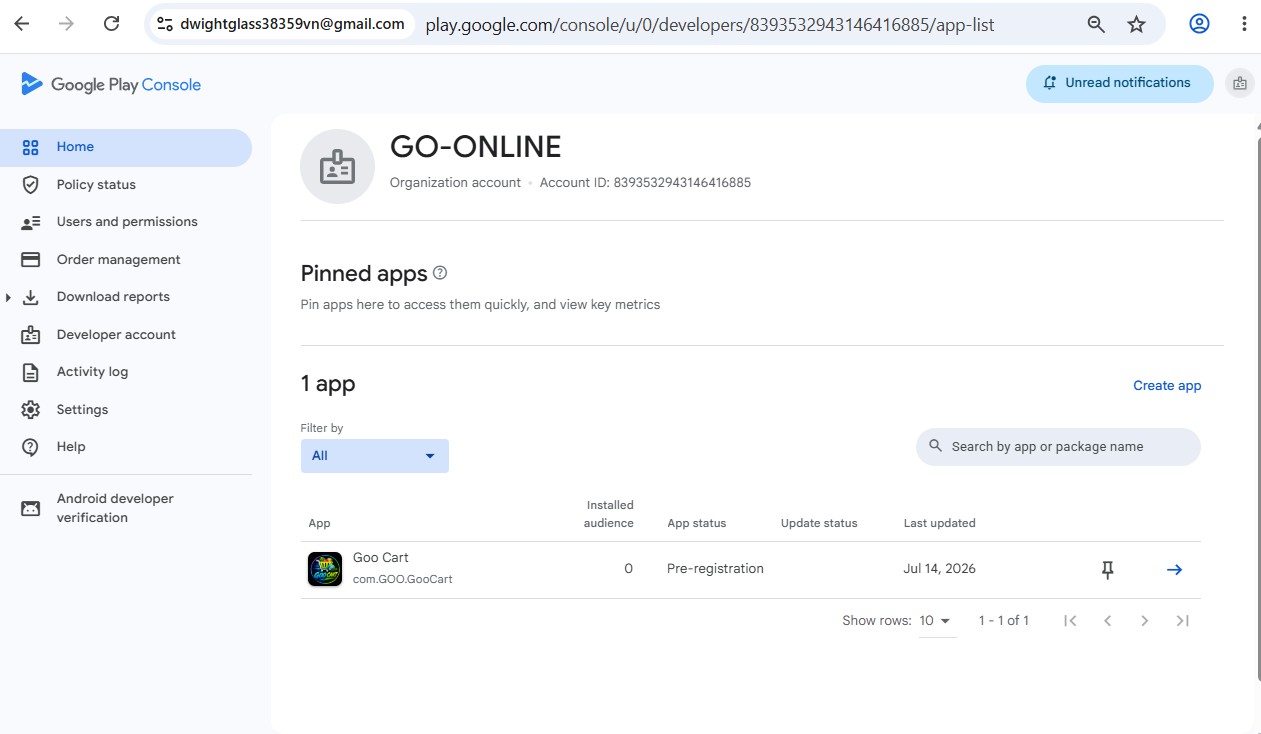This screenshot has height=734, width=1261.
Task: Click the Users and permissions people icon
Action: tap(31, 222)
